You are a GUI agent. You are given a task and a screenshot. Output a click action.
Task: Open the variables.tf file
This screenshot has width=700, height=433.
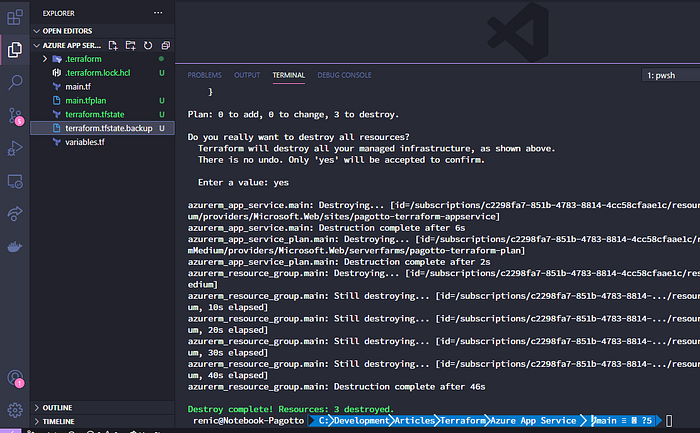(102, 142)
